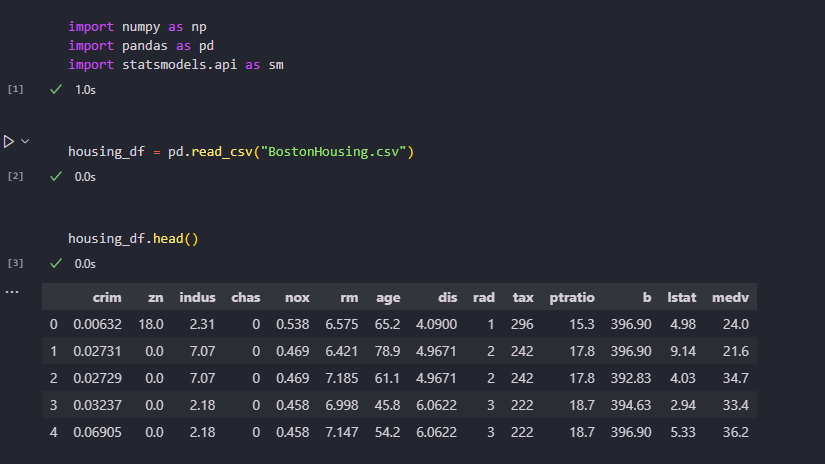Select medv value 33.4
Screen dimensions: 825x464
(736, 406)
